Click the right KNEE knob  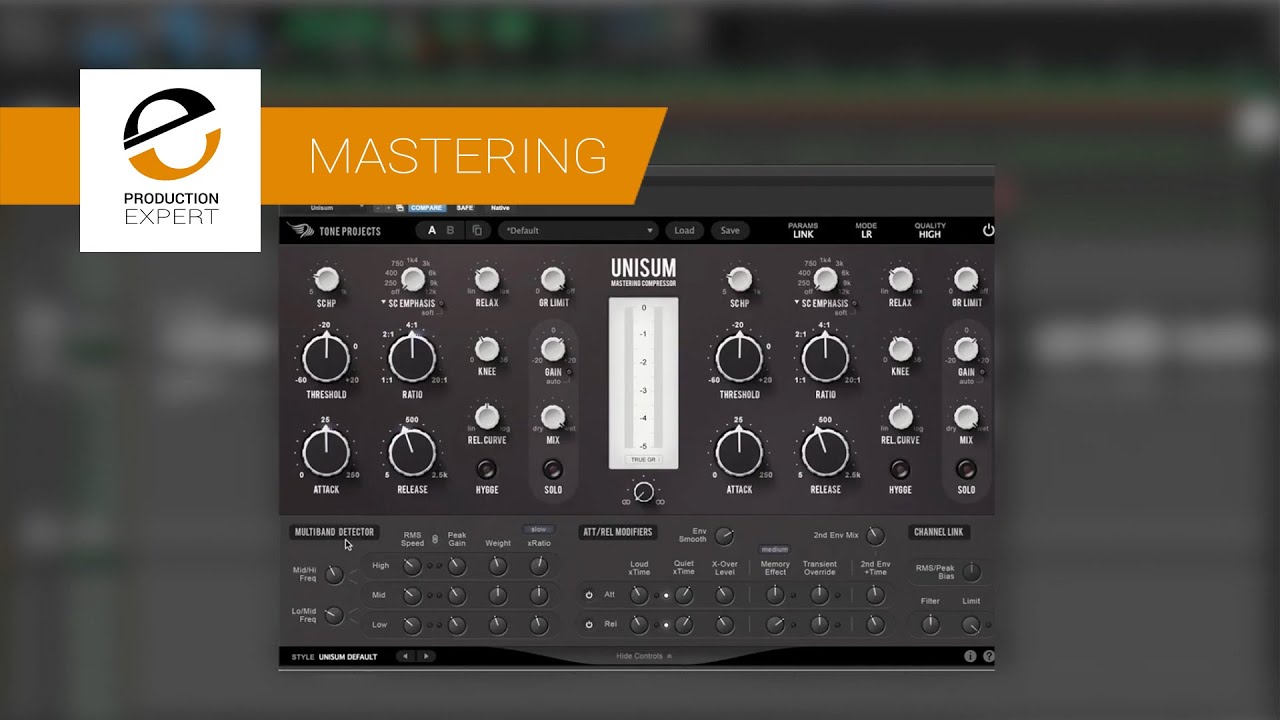click(900, 348)
